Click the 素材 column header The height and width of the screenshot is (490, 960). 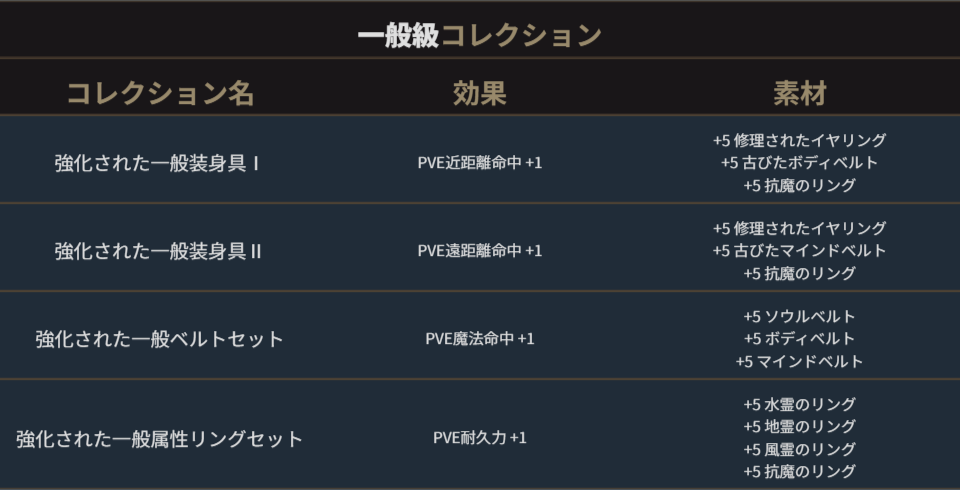pyautogui.click(x=799, y=94)
